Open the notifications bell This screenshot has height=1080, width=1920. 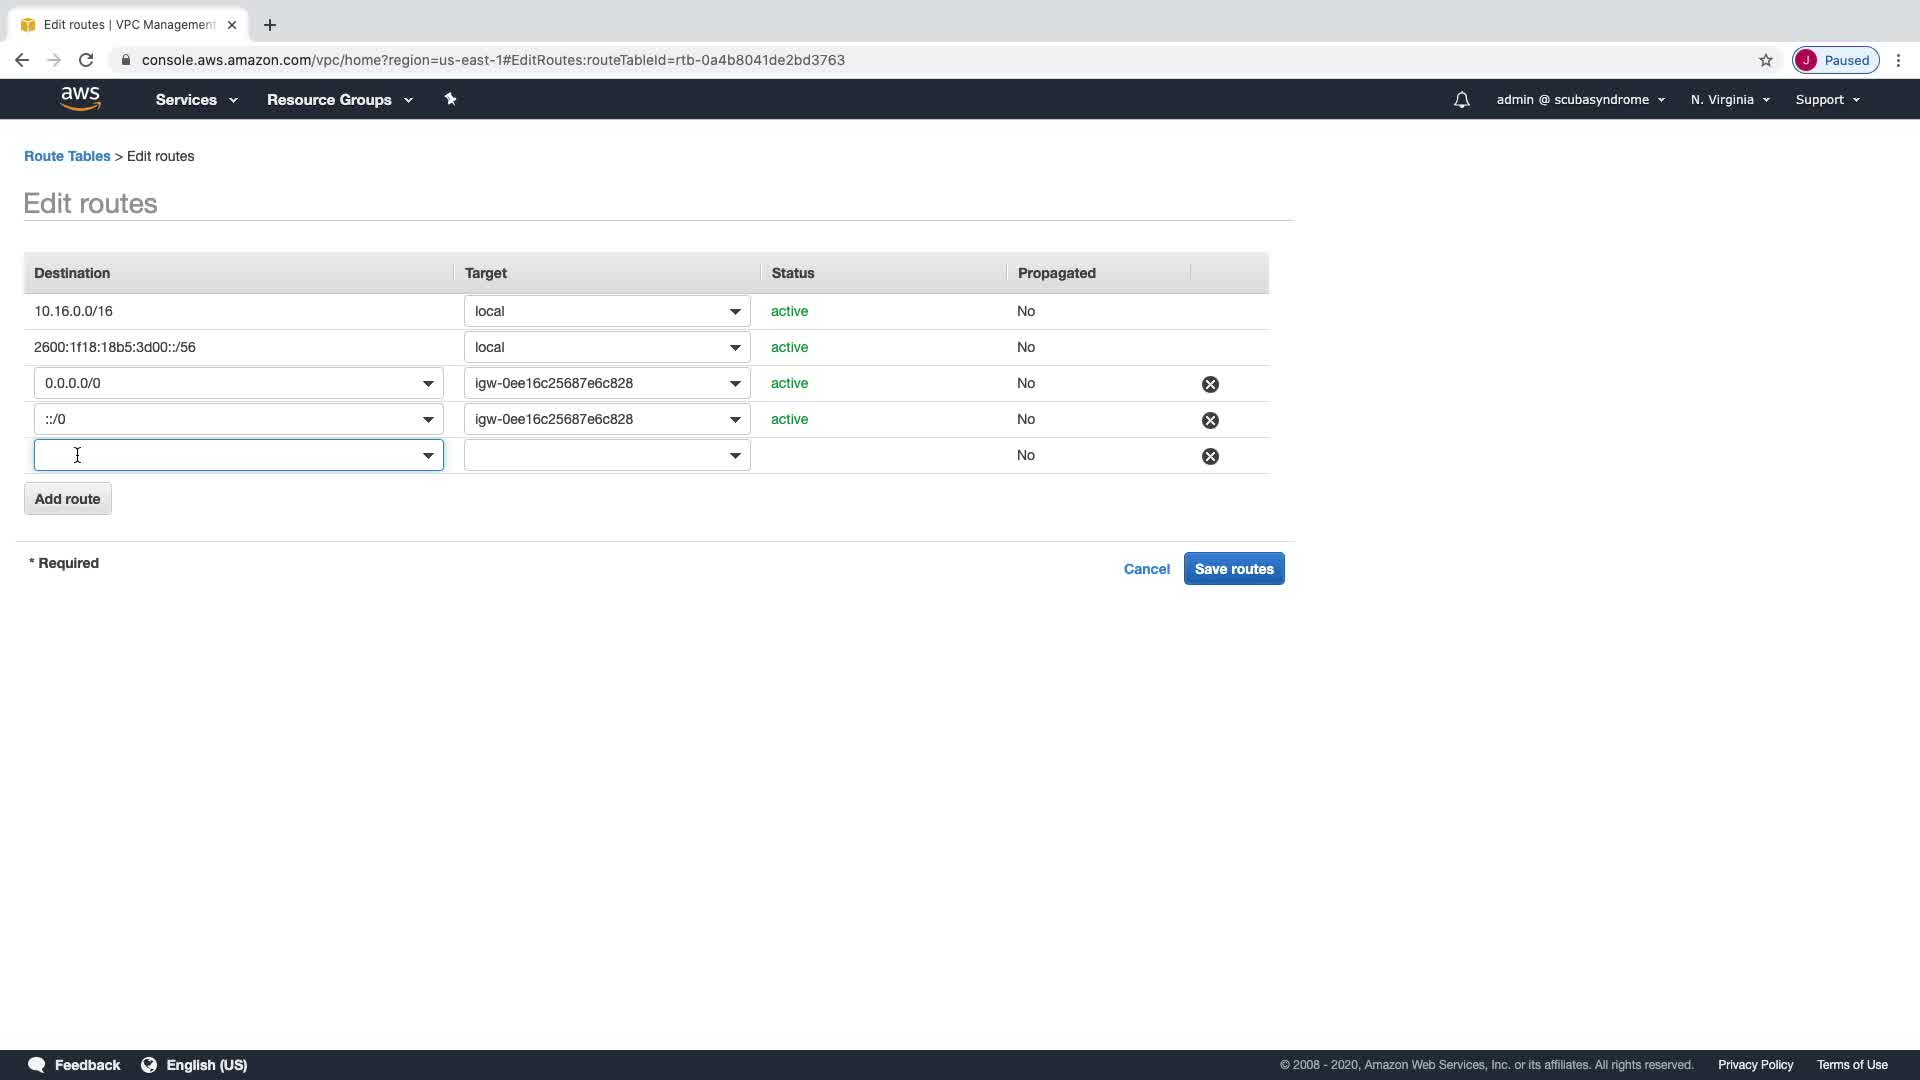1461,100
